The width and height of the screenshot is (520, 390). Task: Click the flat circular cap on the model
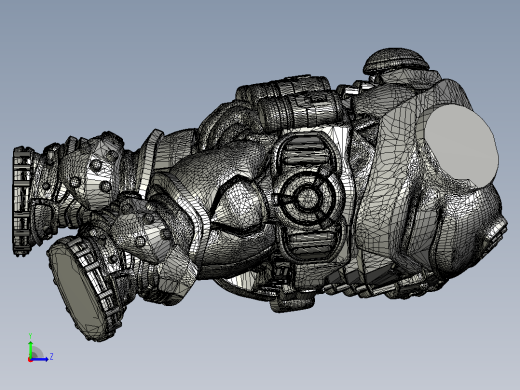[x=462, y=146]
